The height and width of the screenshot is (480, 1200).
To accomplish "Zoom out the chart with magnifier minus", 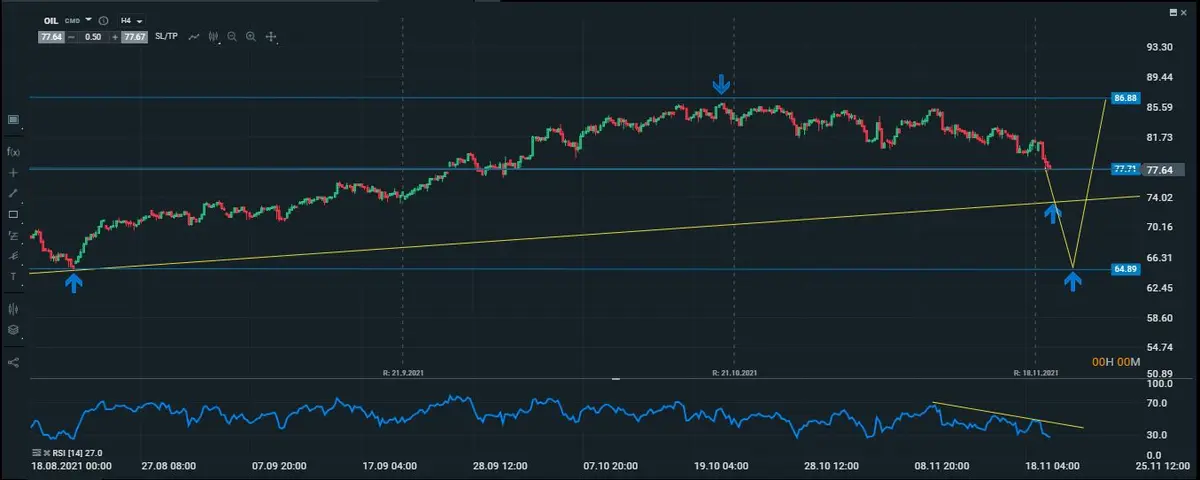I will (x=232, y=37).
